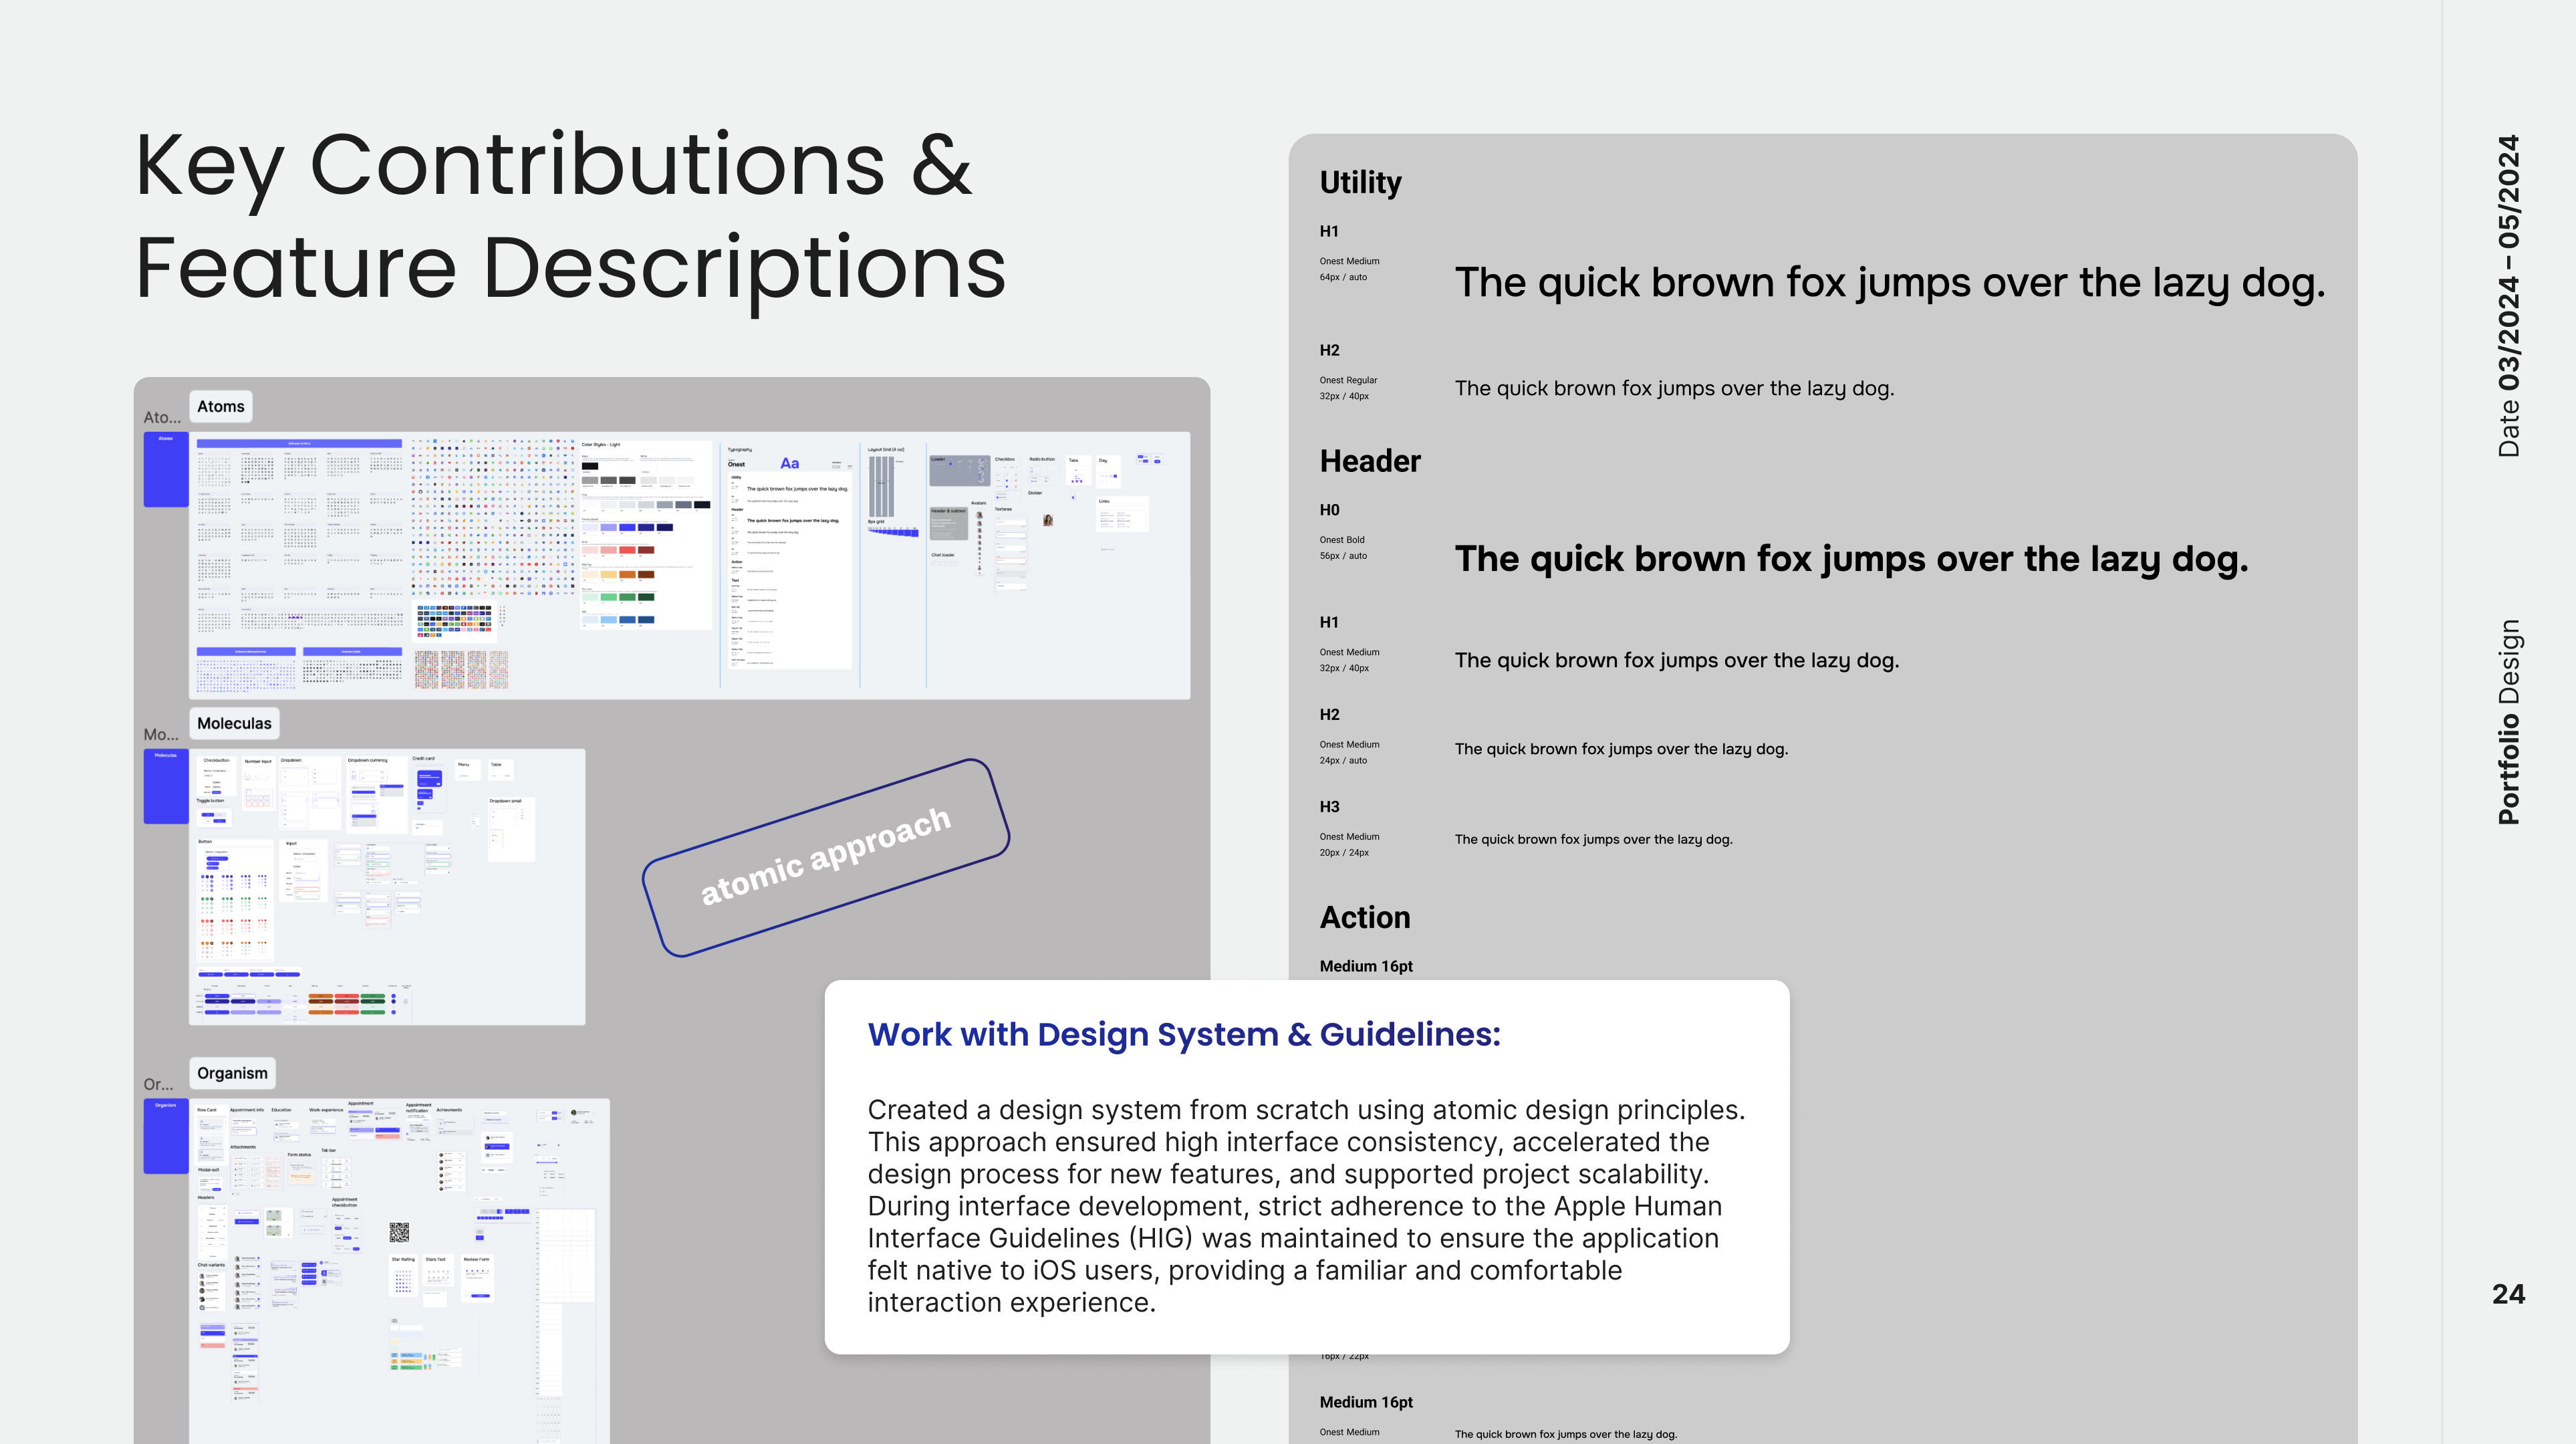Click the Atoms section label
2576x1444 pixels.
point(220,406)
